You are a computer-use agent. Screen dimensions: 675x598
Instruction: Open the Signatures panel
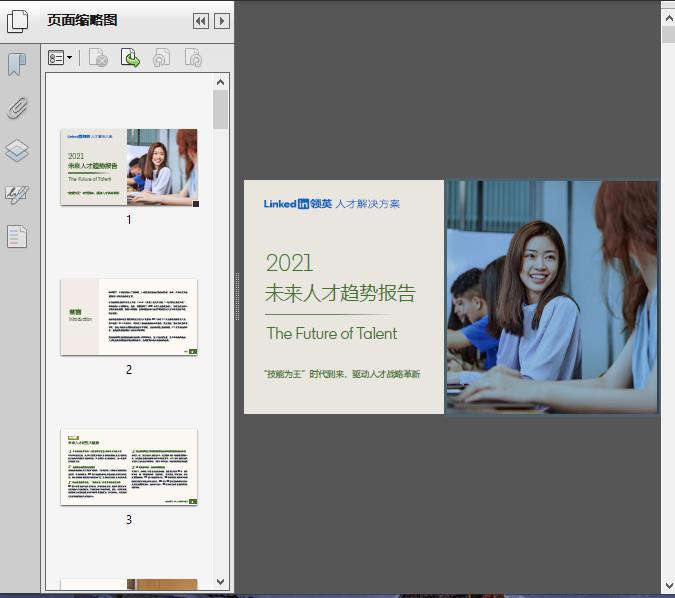(x=17, y=194)
